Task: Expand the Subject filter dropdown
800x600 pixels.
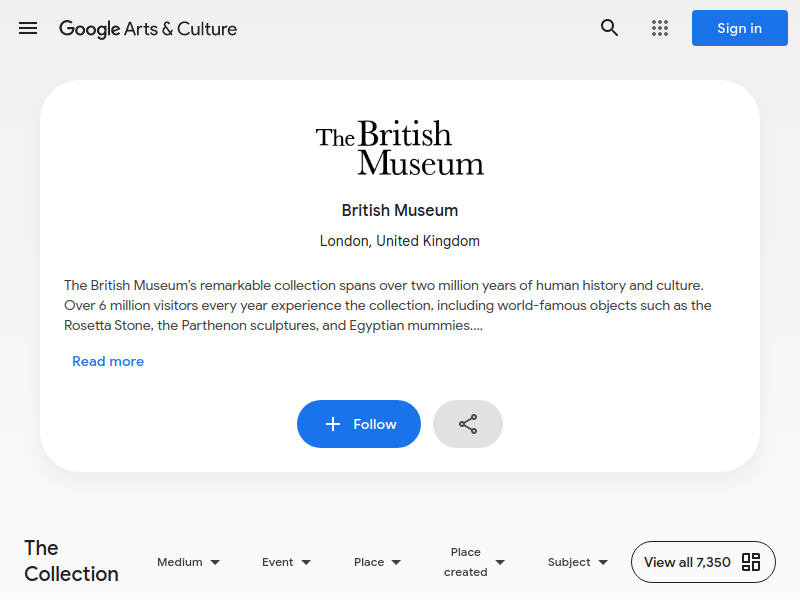Action: point(578,562)
